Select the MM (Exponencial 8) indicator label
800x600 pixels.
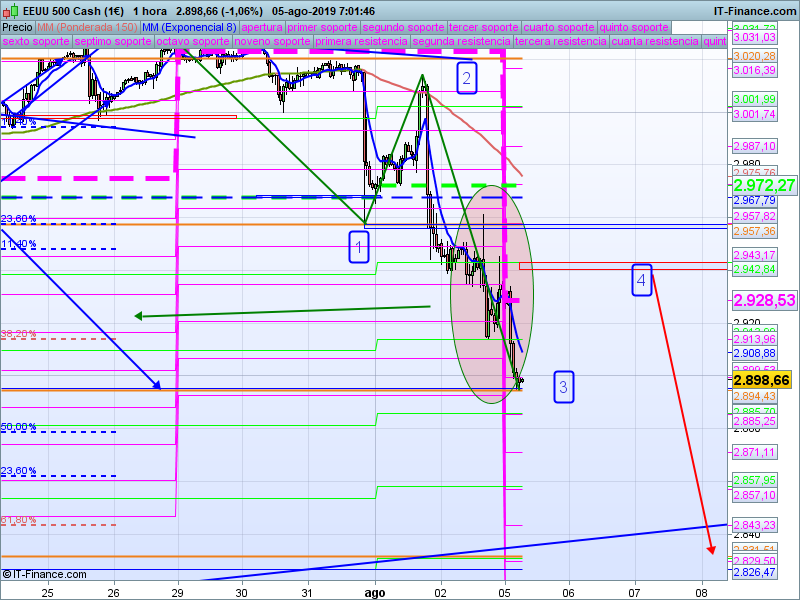(x=189, y=27)
